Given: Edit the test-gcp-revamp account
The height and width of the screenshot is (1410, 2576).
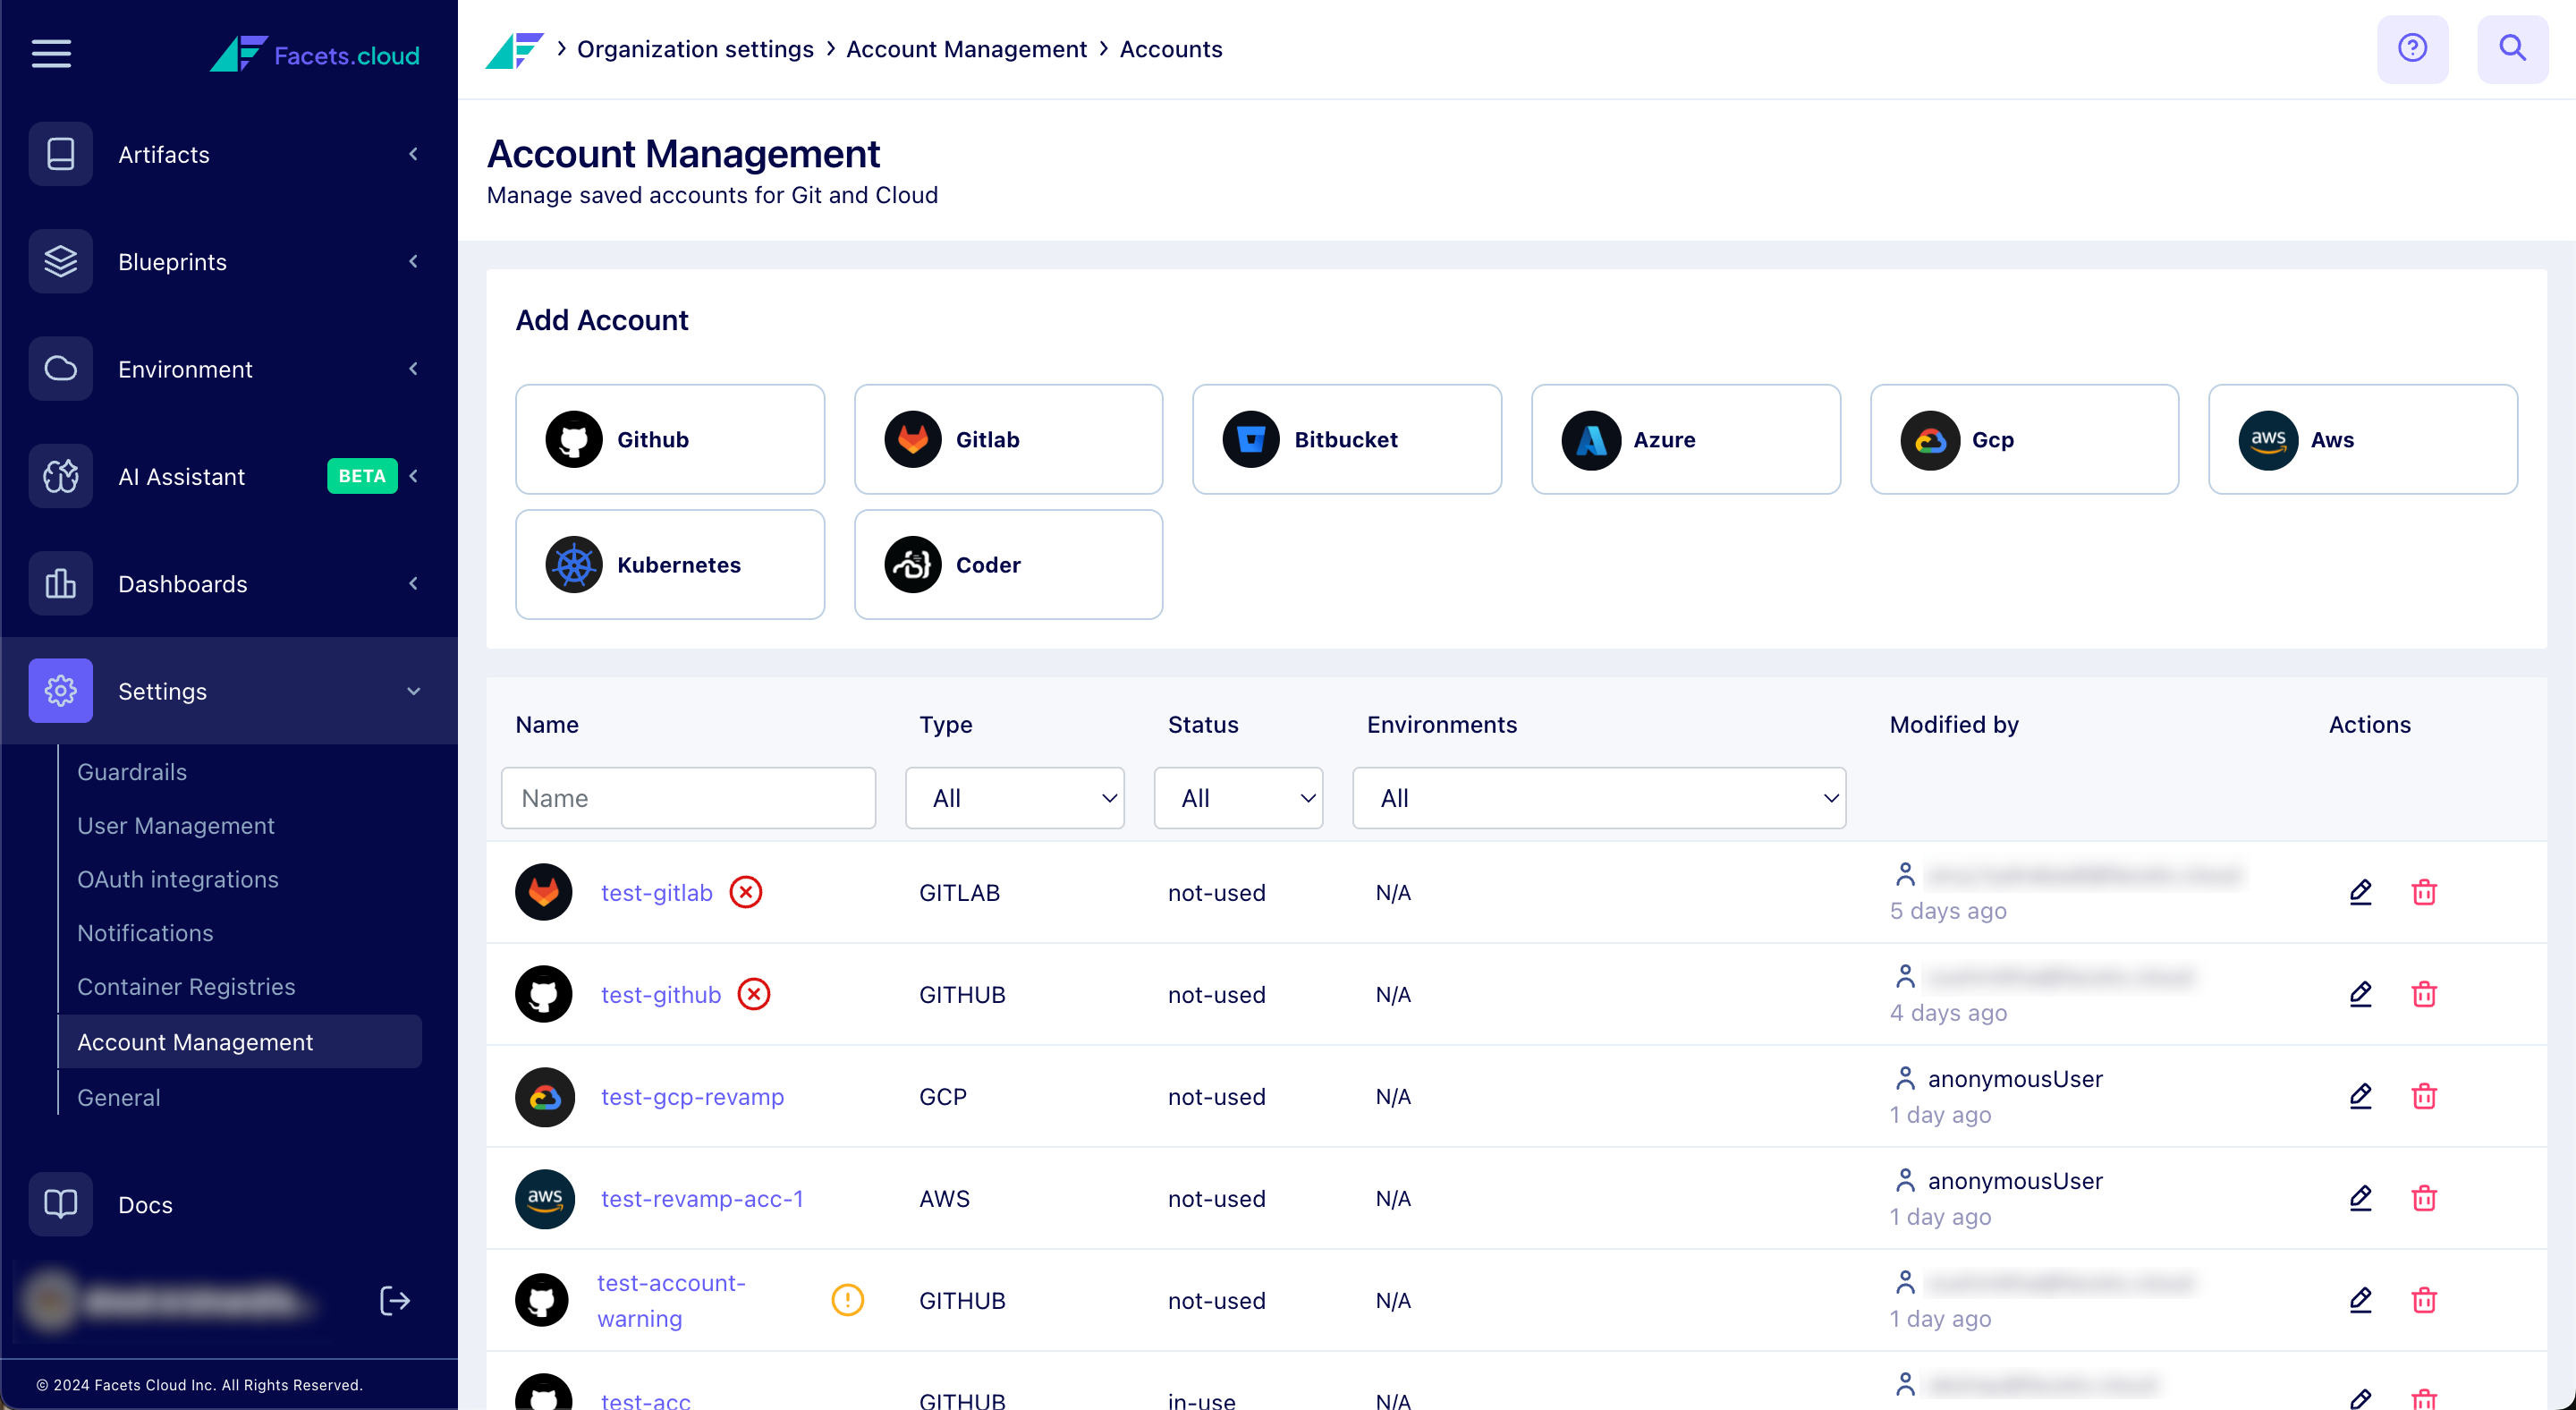Looking at the screenshot, I should 2361,1096.
